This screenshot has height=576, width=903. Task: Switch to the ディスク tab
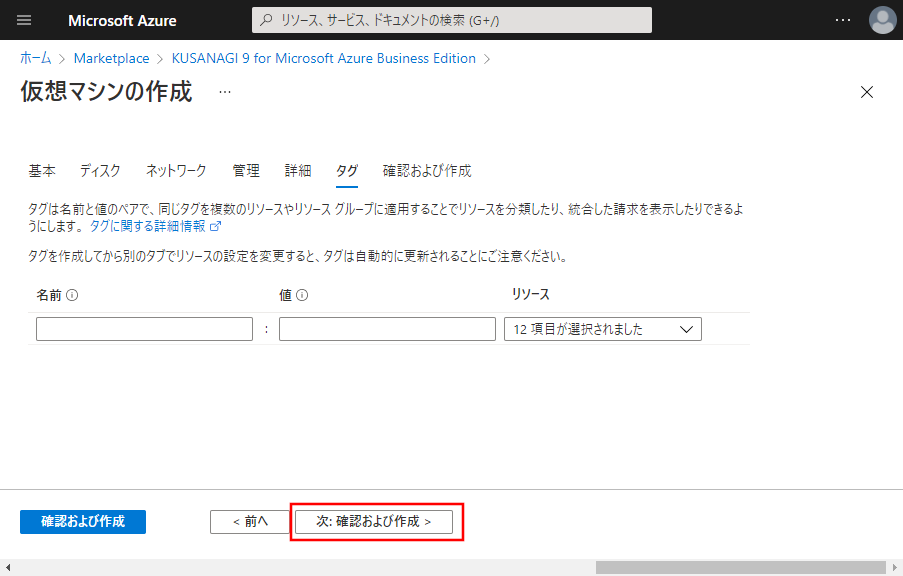tap(100, 170)
